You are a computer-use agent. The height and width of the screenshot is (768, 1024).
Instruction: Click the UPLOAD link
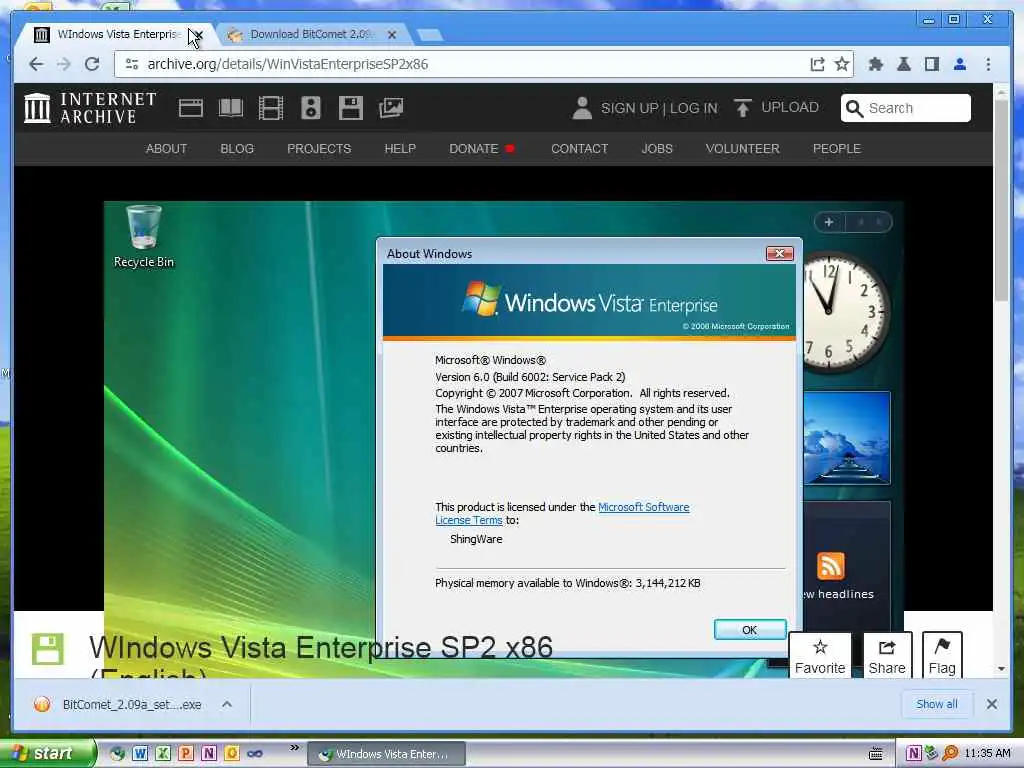click(790, 107)
